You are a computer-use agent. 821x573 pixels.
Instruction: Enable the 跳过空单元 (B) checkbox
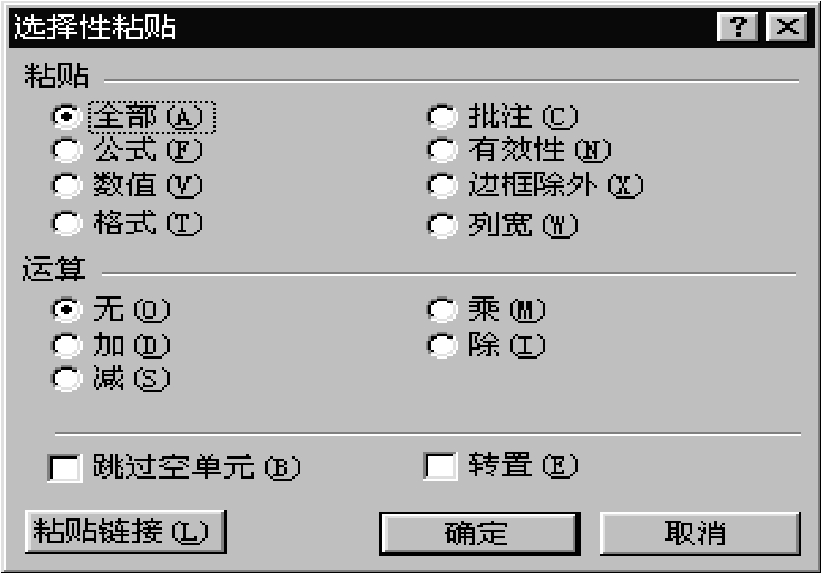click(x=66, y=467)
